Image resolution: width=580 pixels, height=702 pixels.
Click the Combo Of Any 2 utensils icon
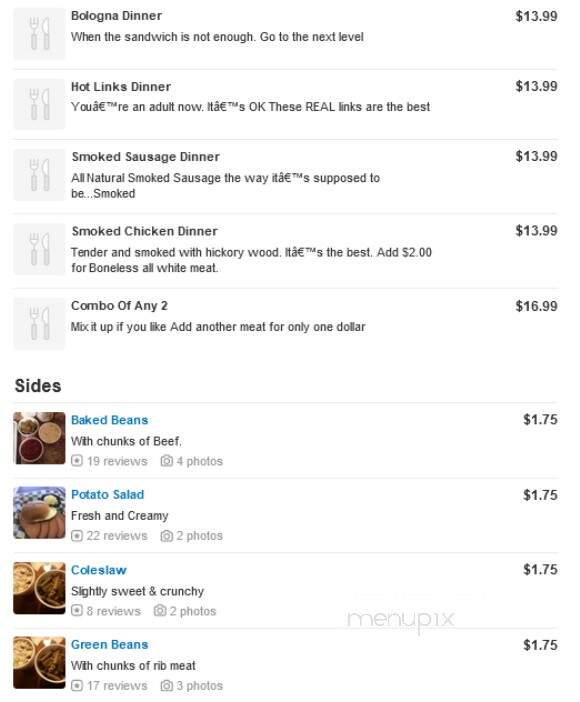39,323
